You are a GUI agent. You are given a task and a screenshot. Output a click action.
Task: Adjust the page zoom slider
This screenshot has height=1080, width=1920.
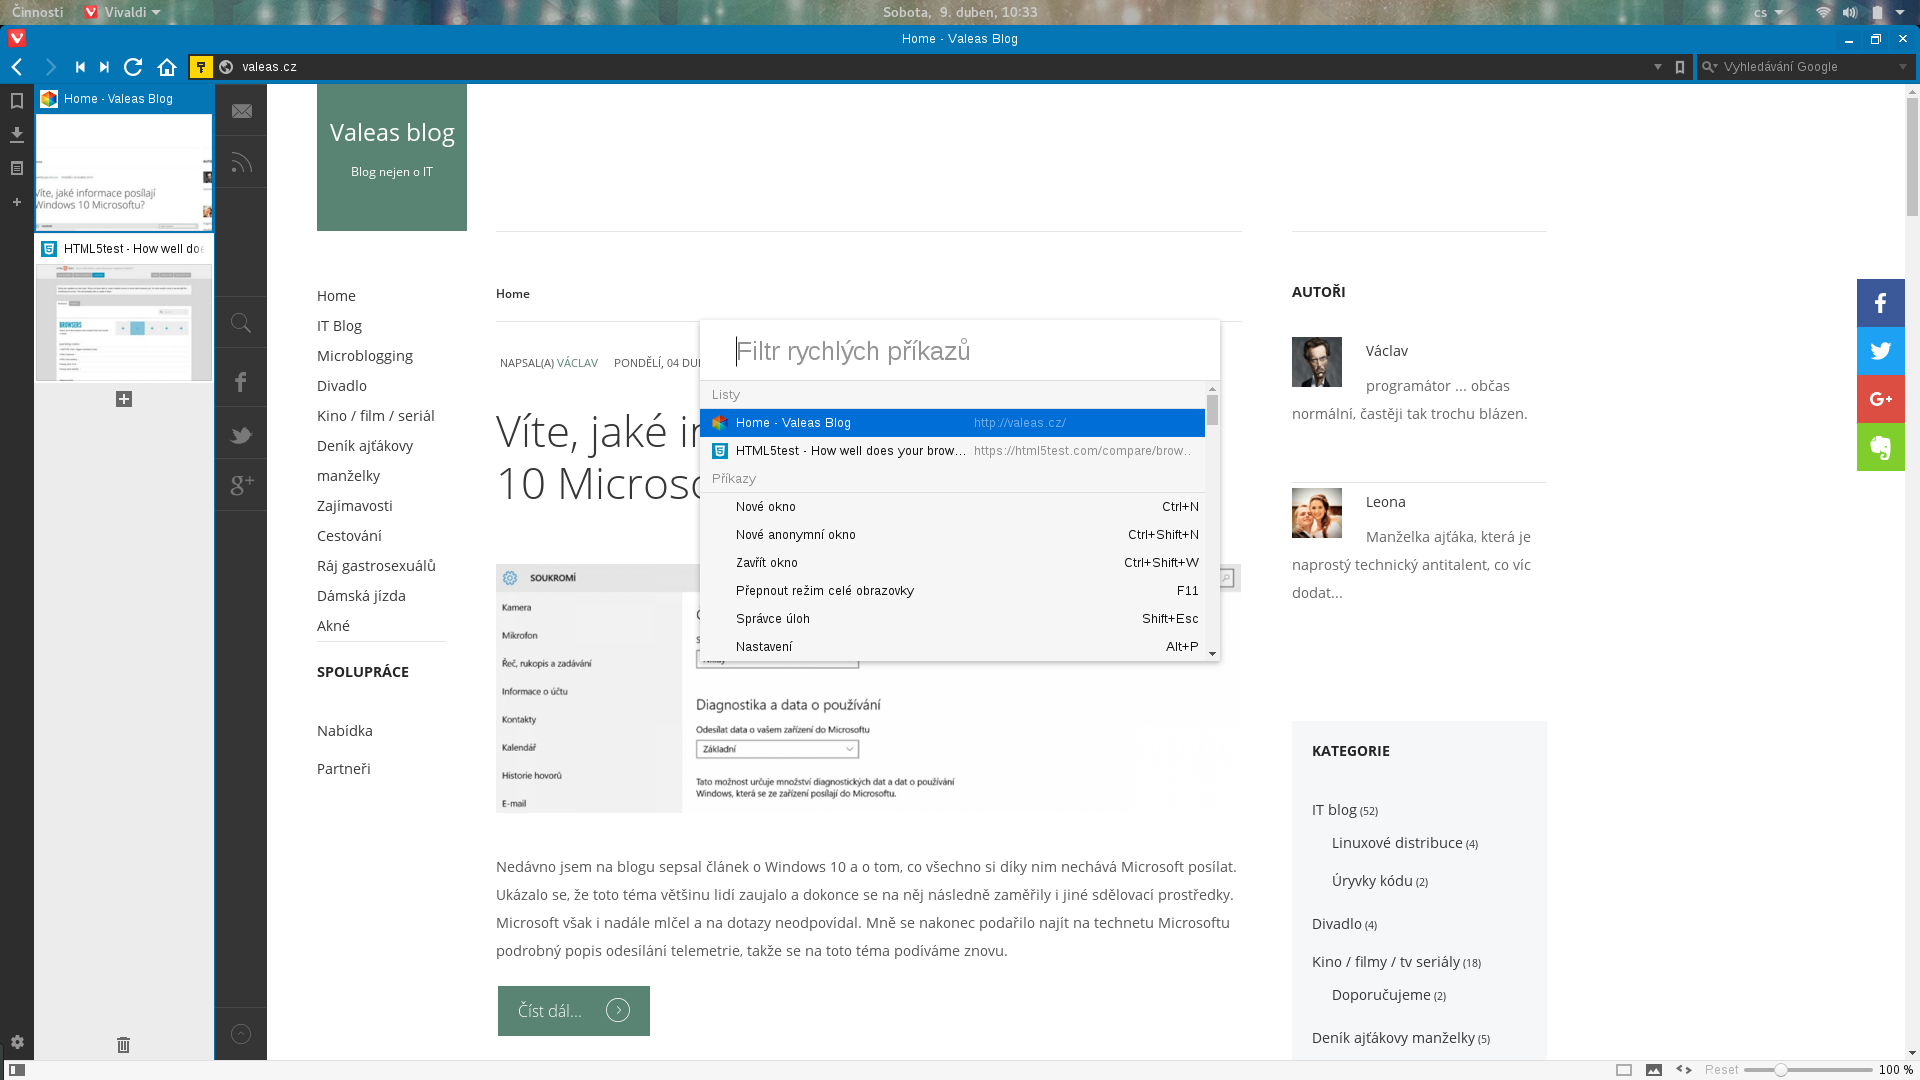(x=1808, y=1070)
